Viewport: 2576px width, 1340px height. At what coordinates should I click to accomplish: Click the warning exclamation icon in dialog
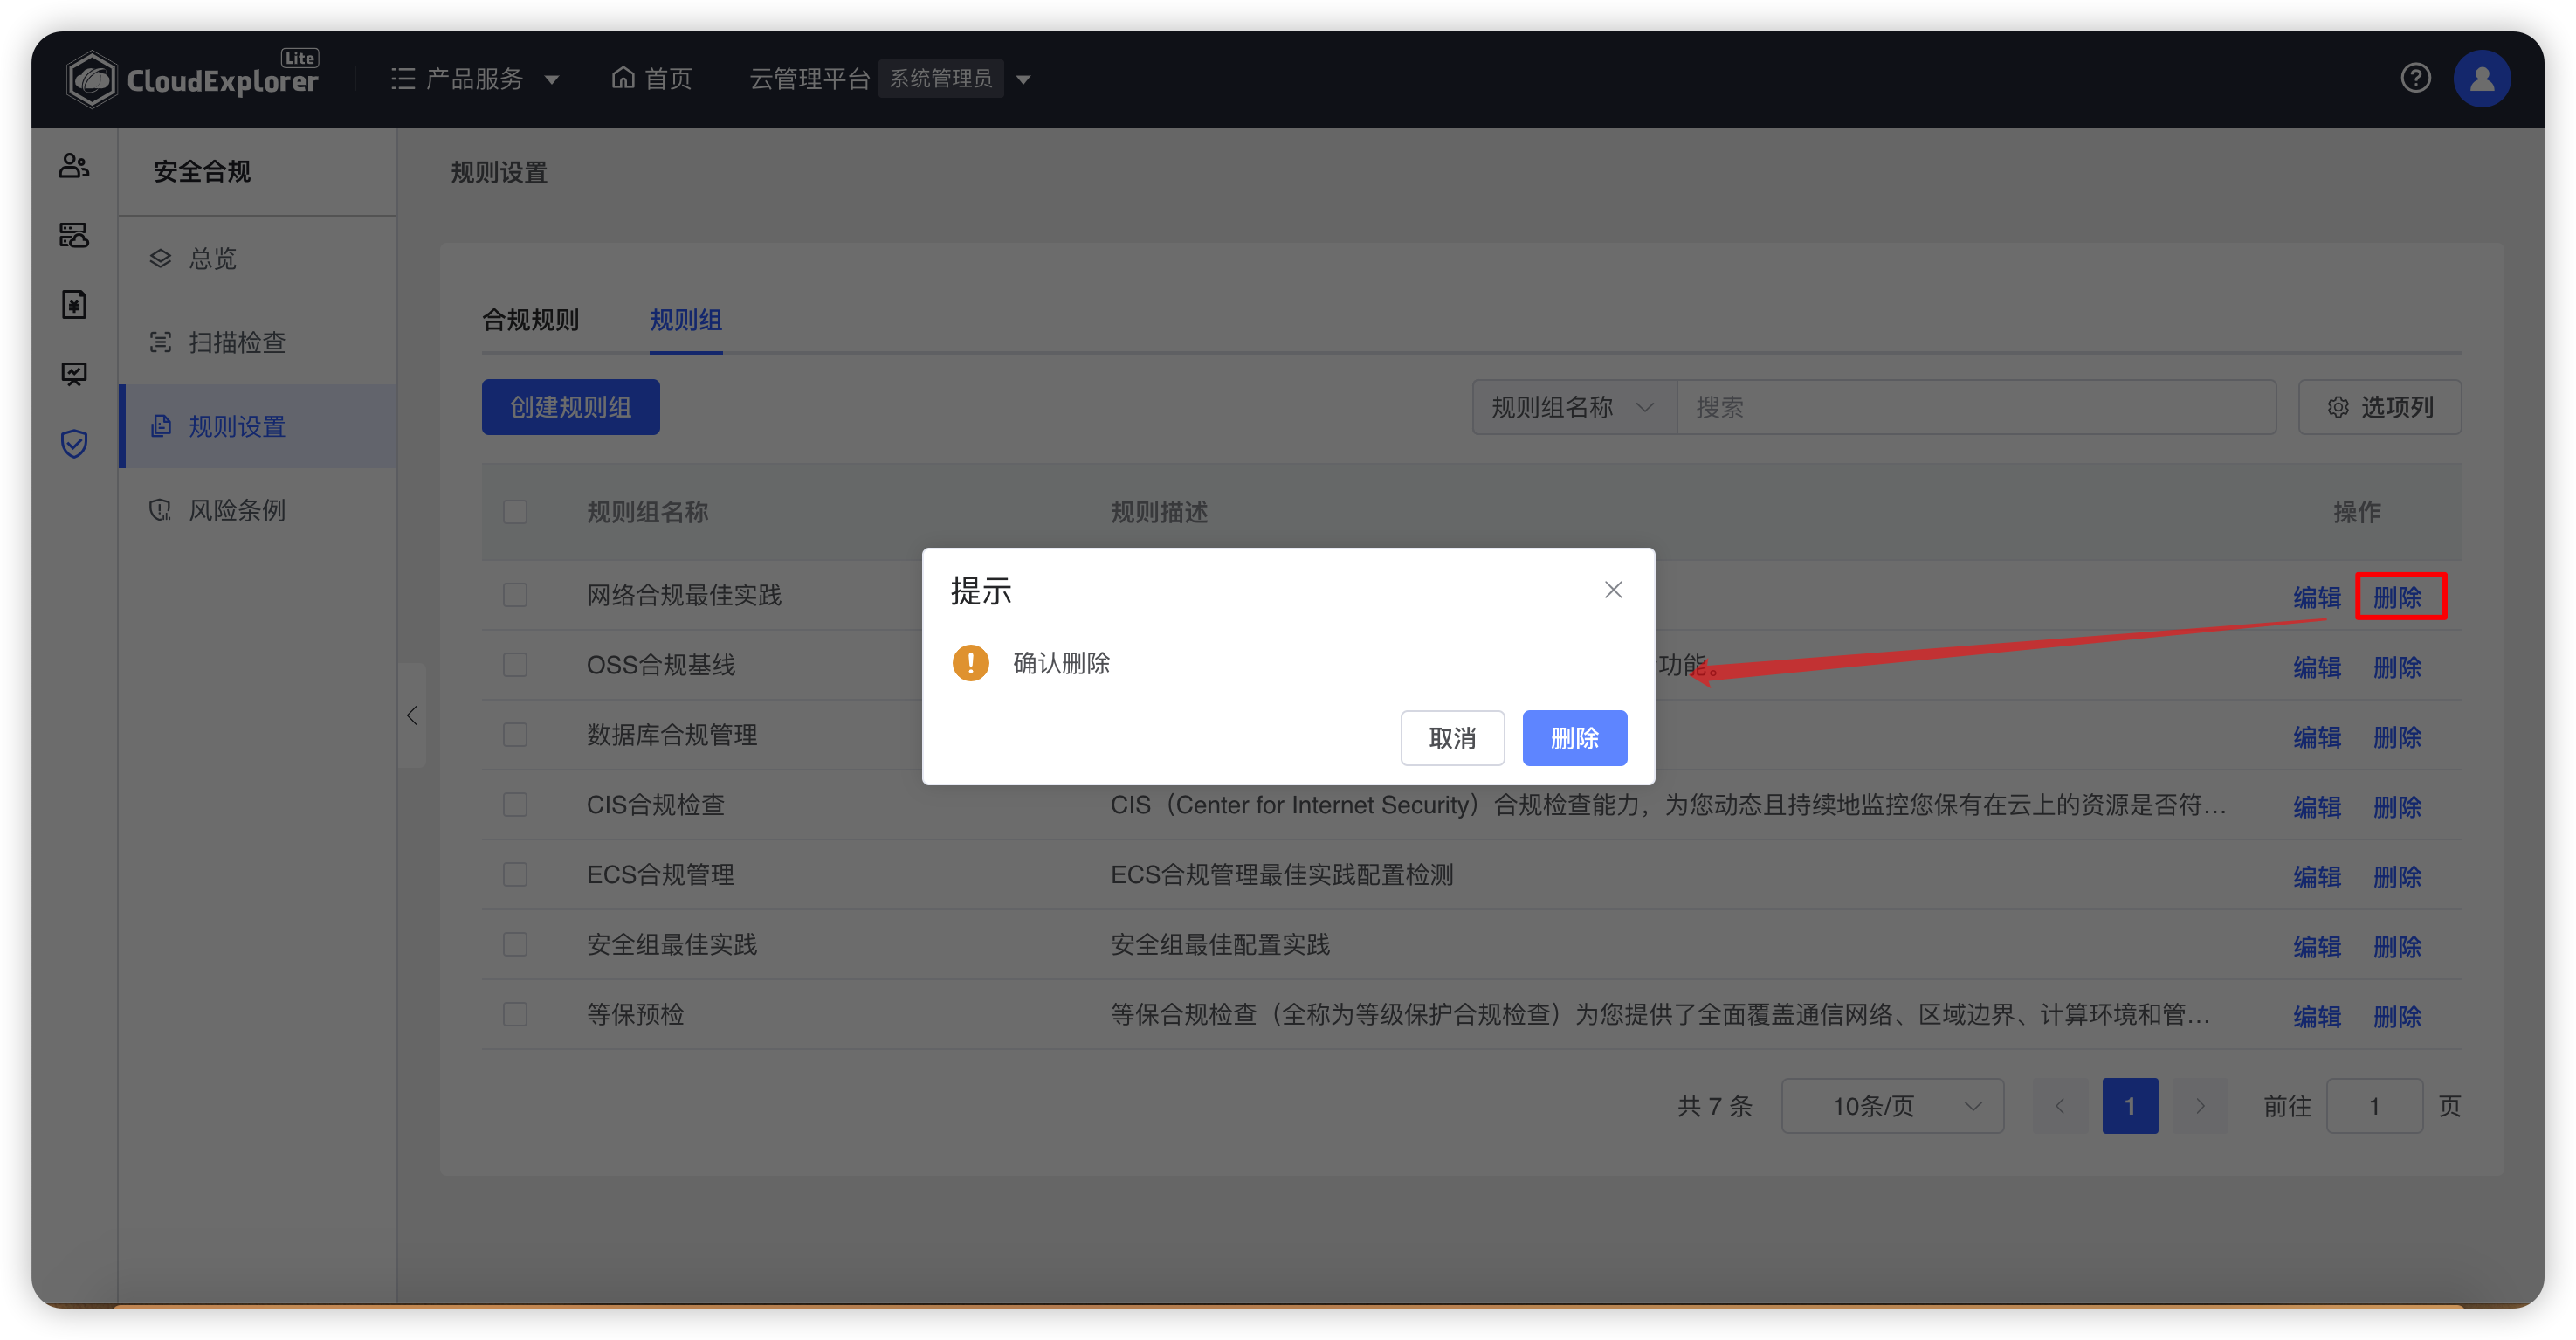(x=970, y=663)
